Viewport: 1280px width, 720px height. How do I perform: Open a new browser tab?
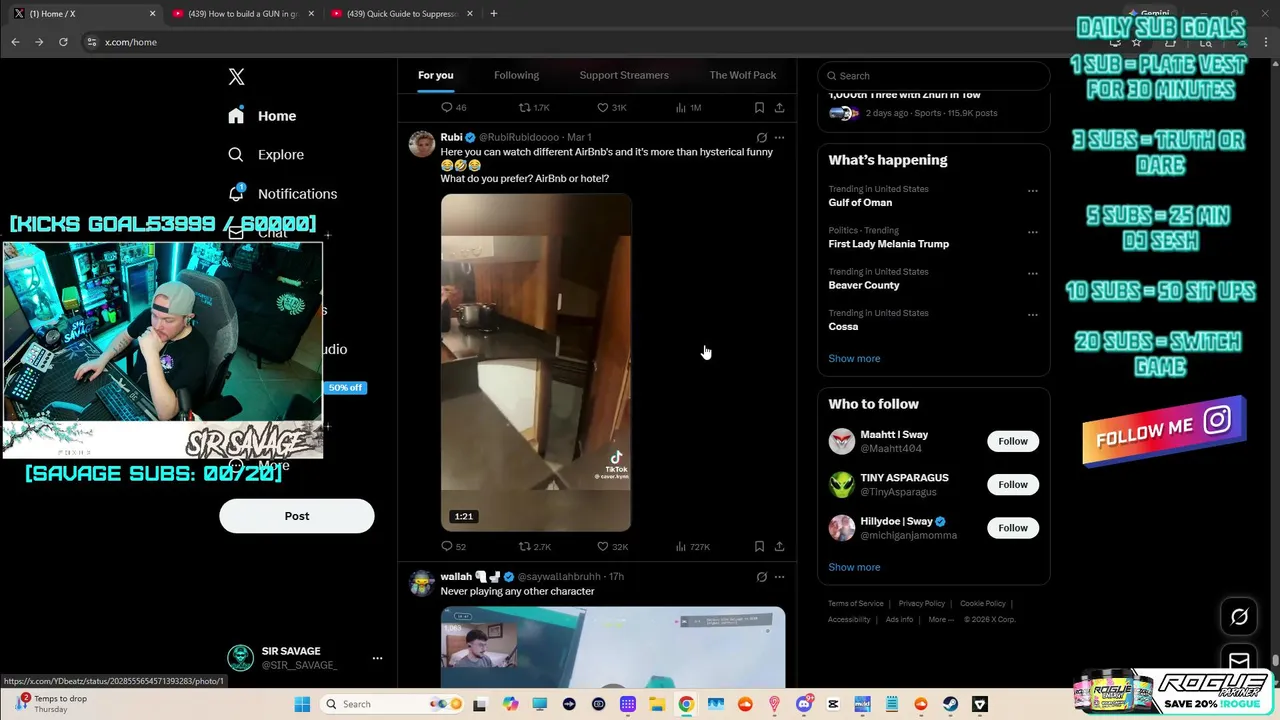pos(493,14)
